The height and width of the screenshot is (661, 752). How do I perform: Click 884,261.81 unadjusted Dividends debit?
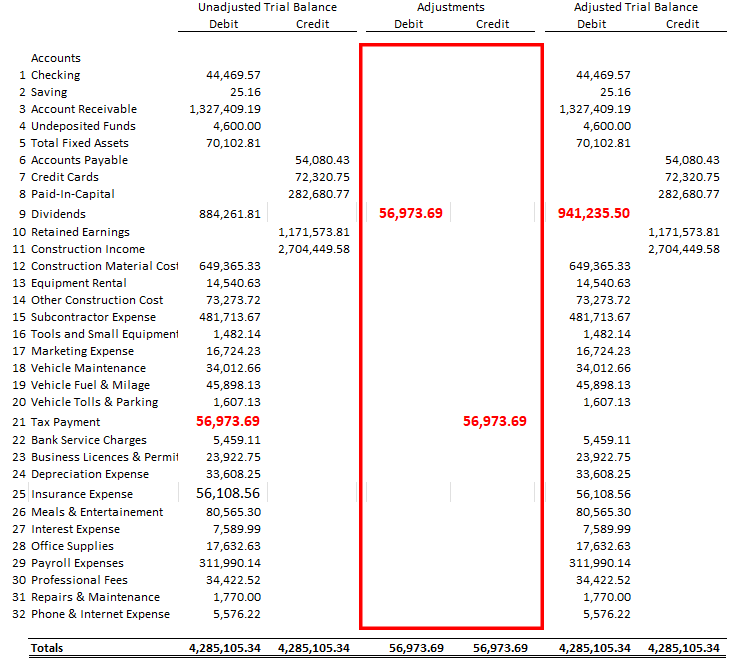(230, 214)
